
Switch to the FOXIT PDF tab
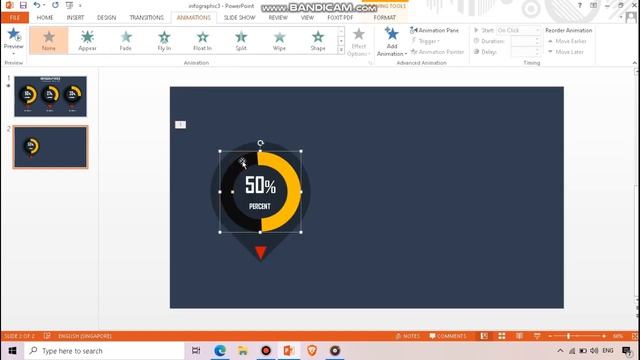[x=340, y=18]
